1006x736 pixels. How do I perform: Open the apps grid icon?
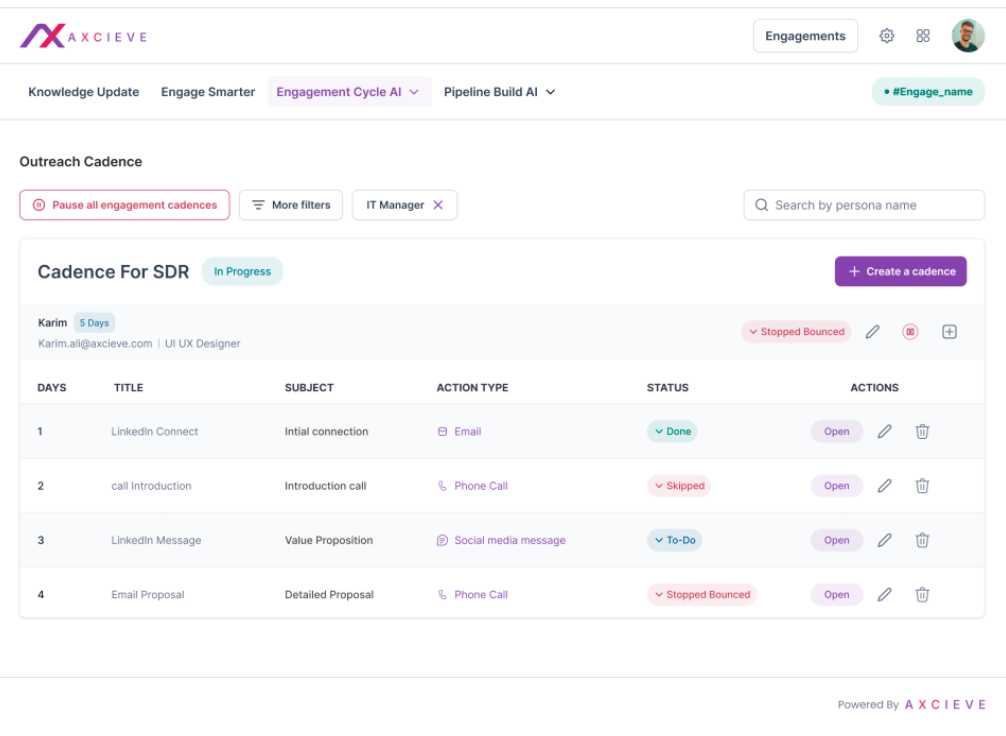click(x=923, y=36)
